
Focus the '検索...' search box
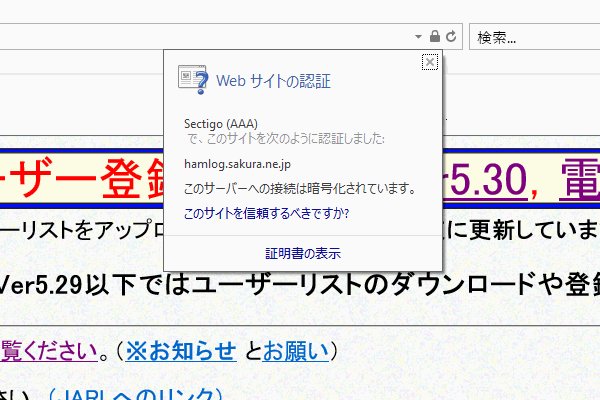point(535,37)
